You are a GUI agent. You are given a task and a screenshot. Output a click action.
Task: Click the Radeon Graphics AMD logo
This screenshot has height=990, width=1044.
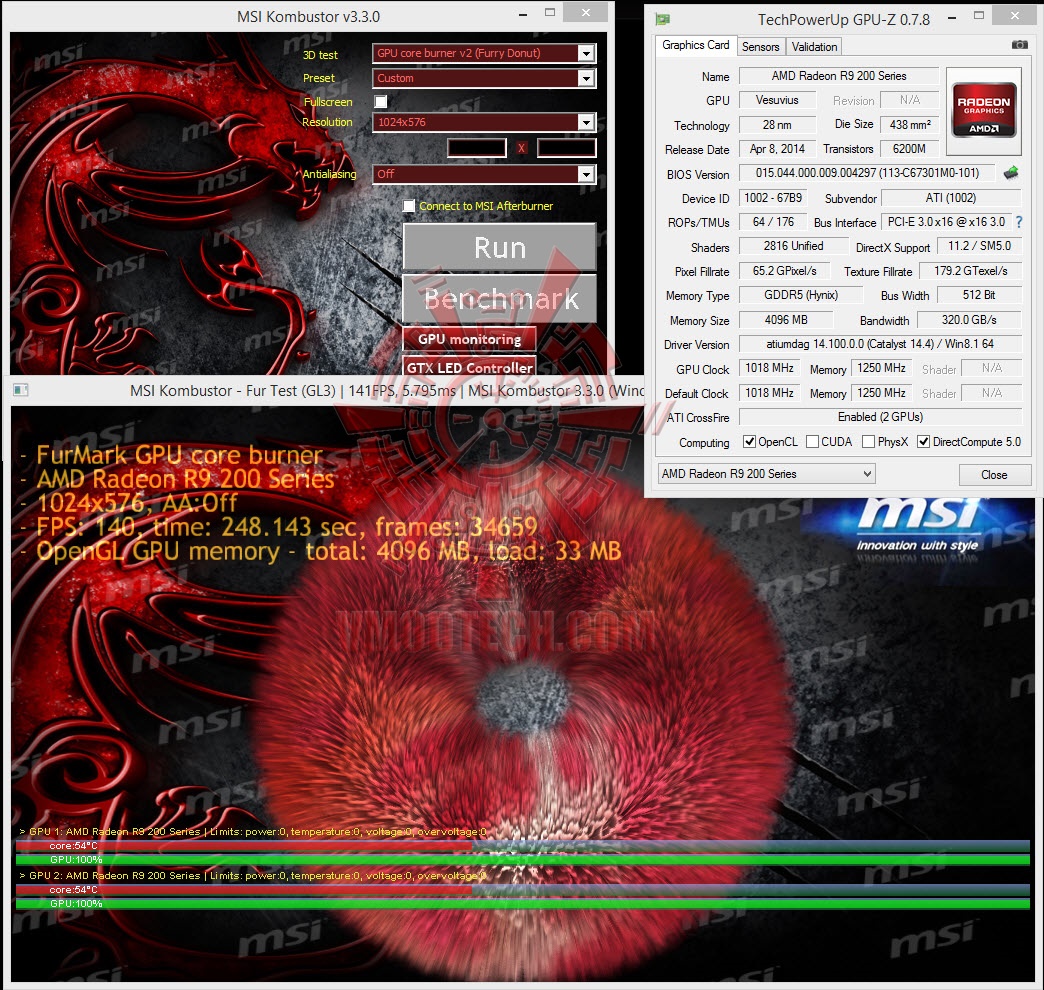point(983,109)
